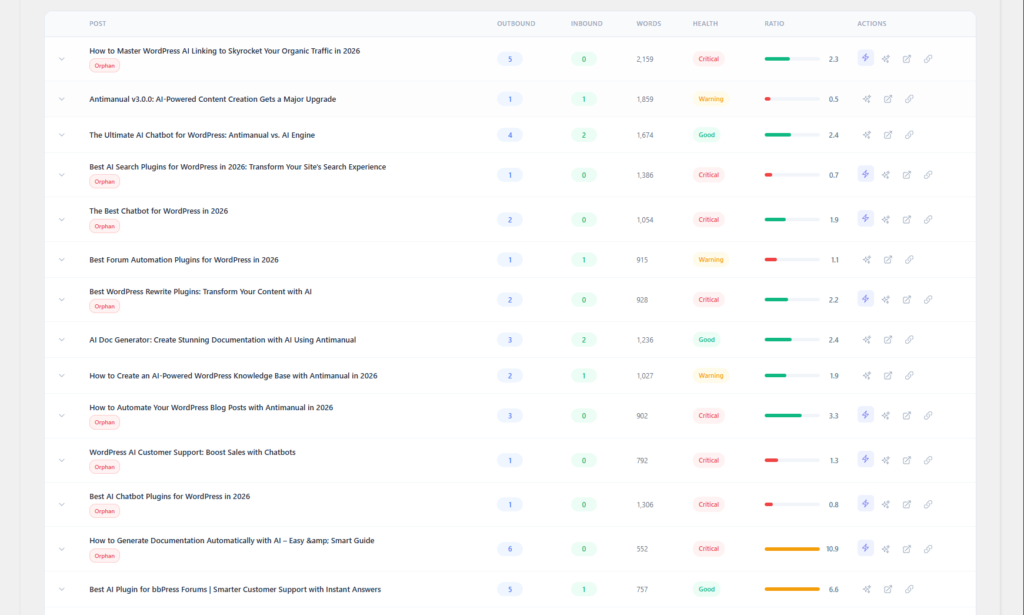Expand the How to Automate Your WordPress Blog Posts row
The image size is (1024, 615).
coord(61,414)
